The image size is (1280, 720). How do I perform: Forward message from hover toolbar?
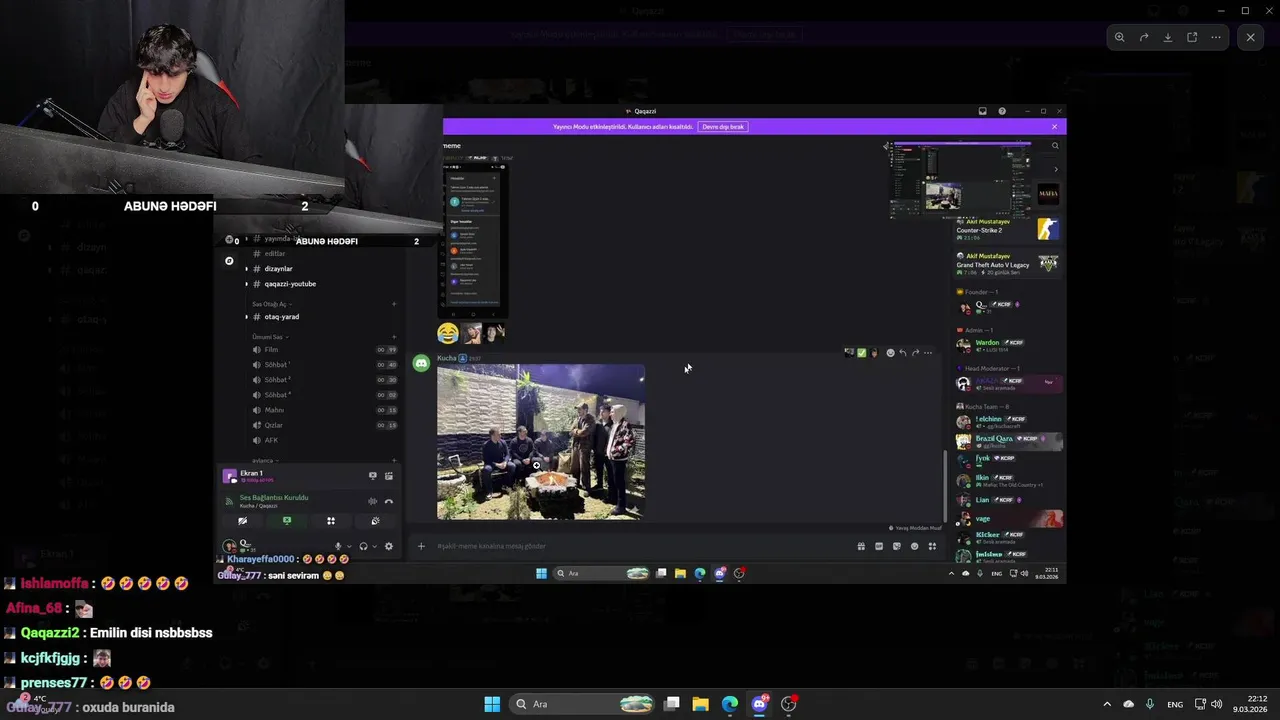915,353
